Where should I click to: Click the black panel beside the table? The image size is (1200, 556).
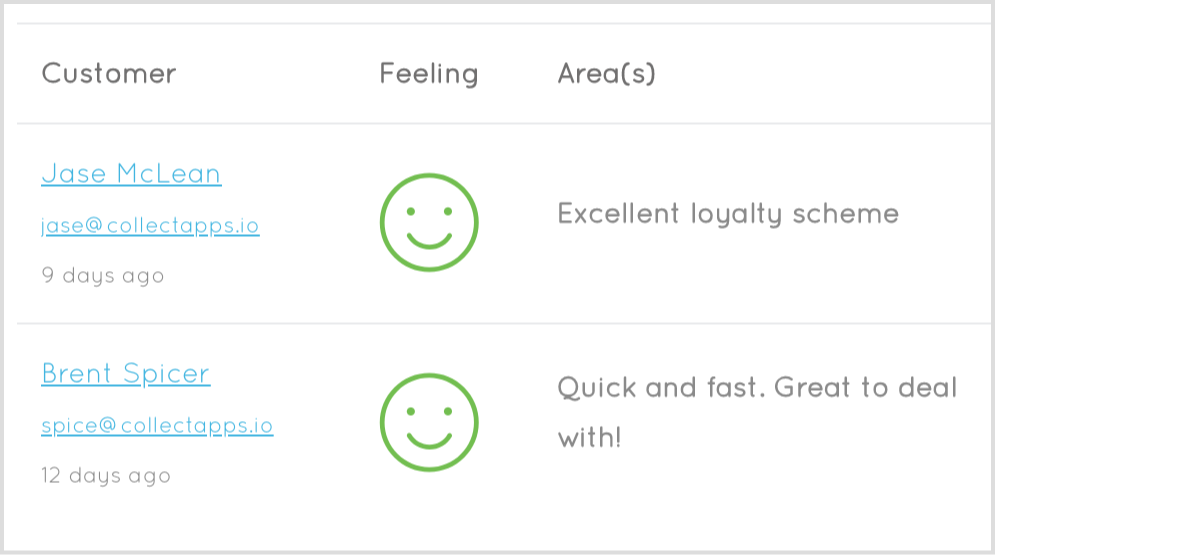[1097, 278]
